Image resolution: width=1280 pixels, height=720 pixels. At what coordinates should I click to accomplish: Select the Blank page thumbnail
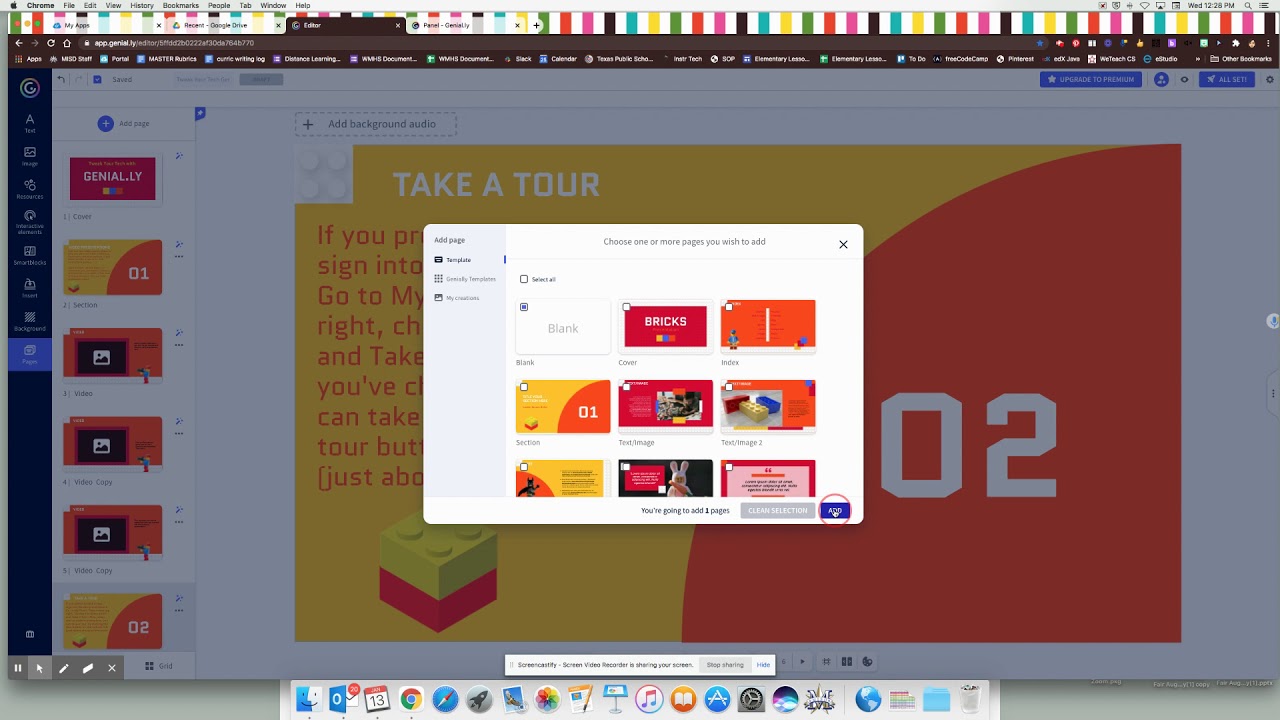click(563, 327)
